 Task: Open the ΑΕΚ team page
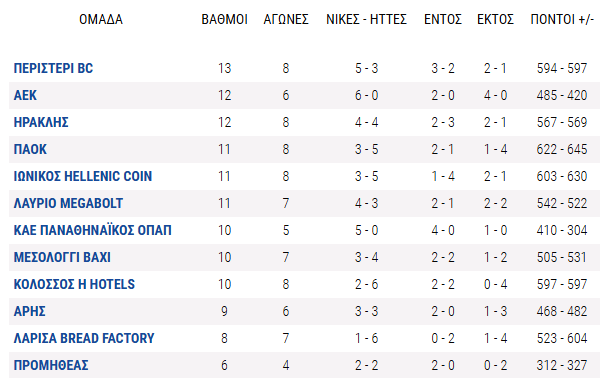(25, 95)
